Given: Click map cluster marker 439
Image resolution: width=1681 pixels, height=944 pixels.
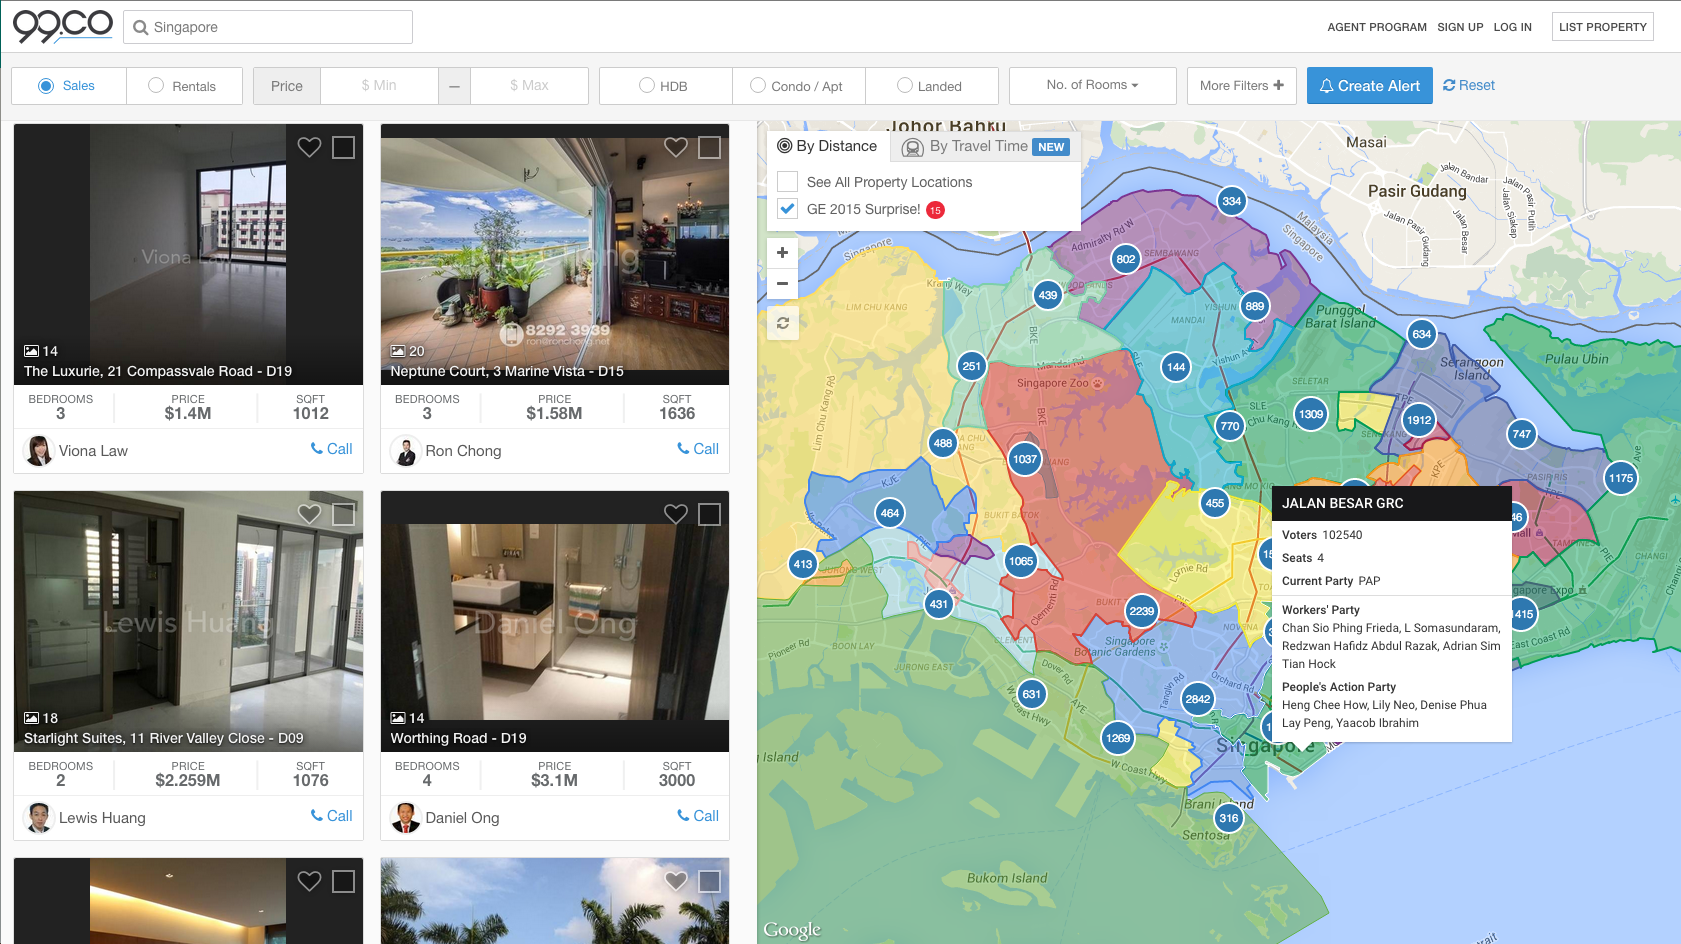Looking at the screenshot, I should (1048, 295).
